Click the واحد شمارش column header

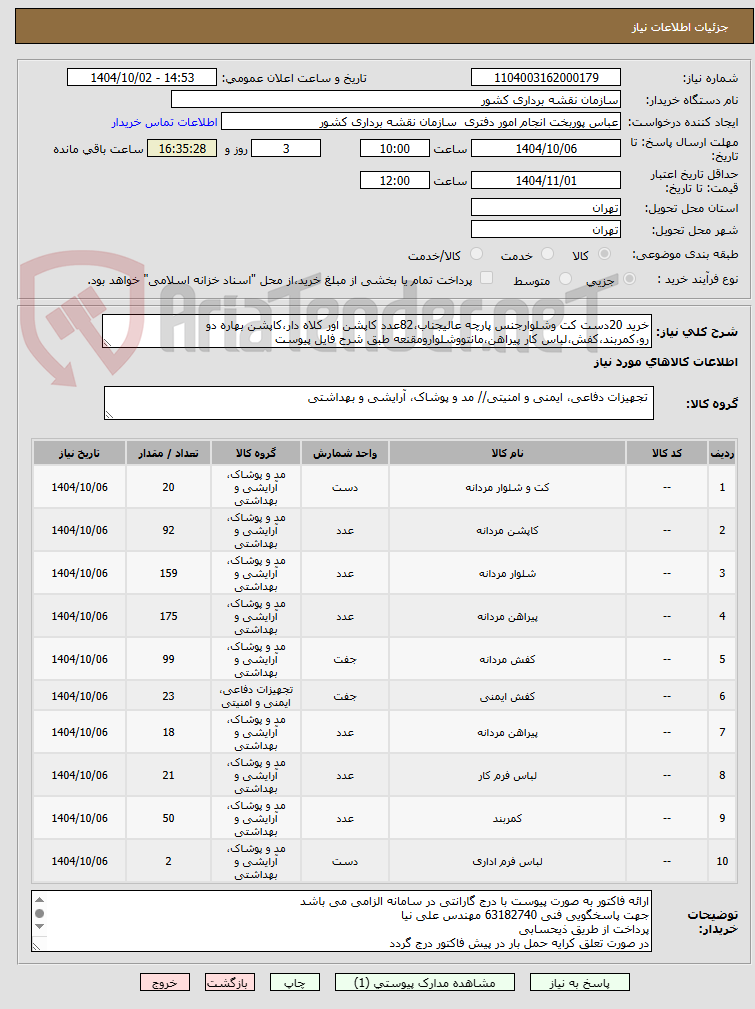point(345,453)
